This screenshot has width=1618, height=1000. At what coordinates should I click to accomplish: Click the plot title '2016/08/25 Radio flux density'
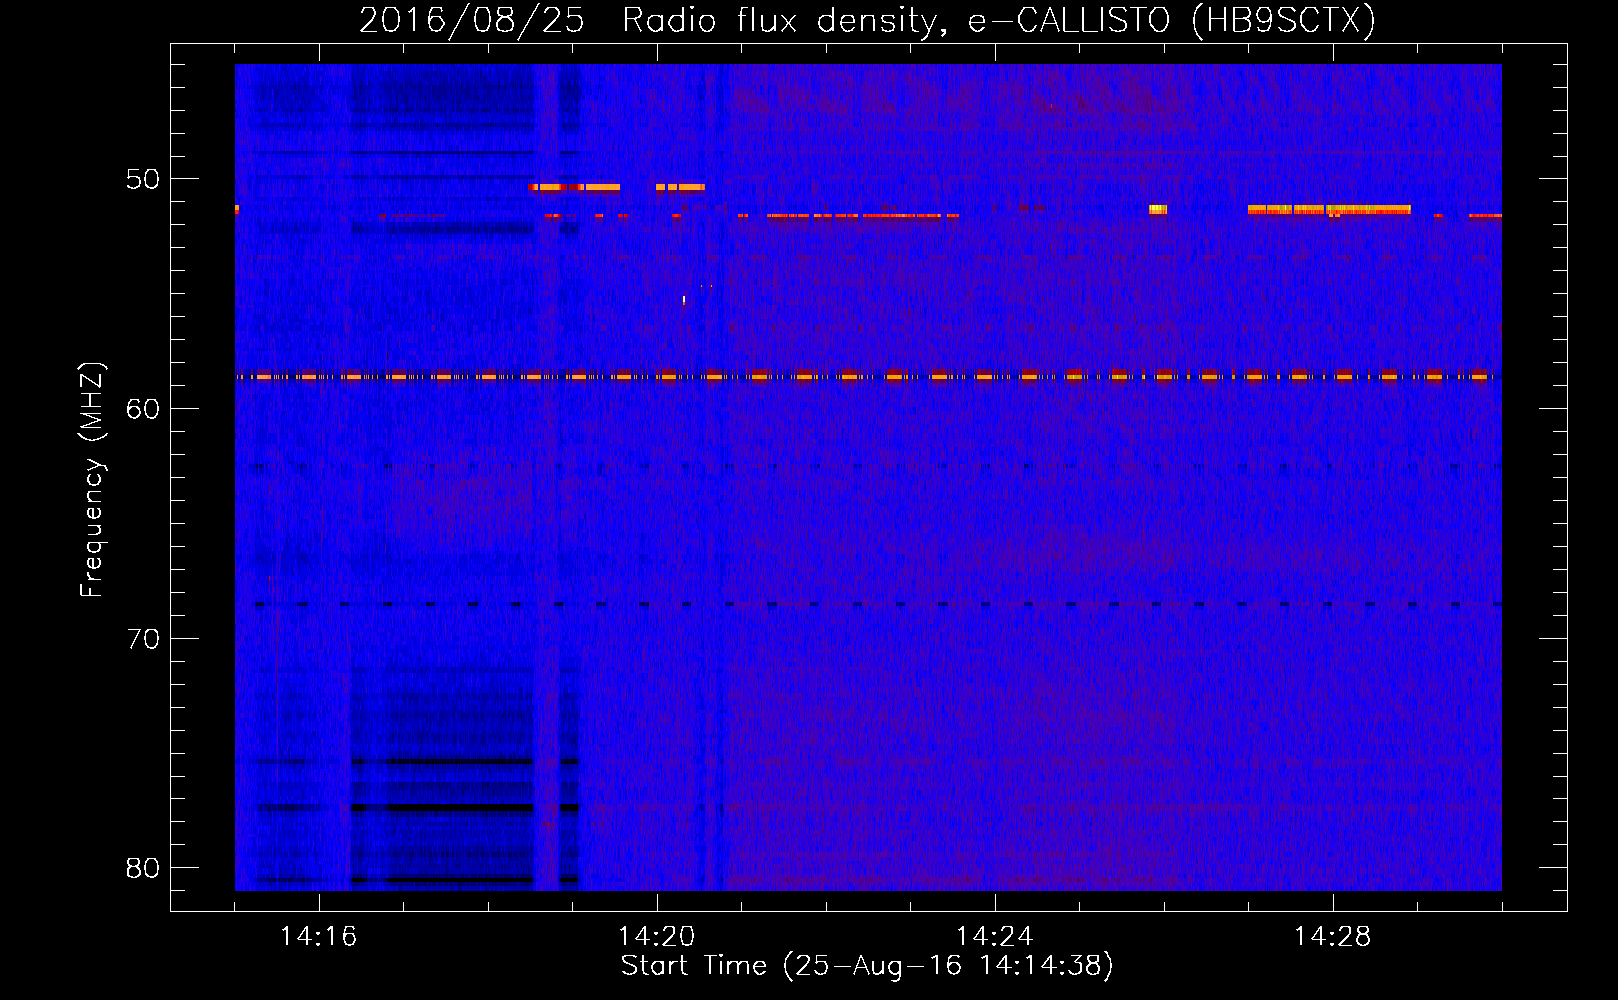647,21
